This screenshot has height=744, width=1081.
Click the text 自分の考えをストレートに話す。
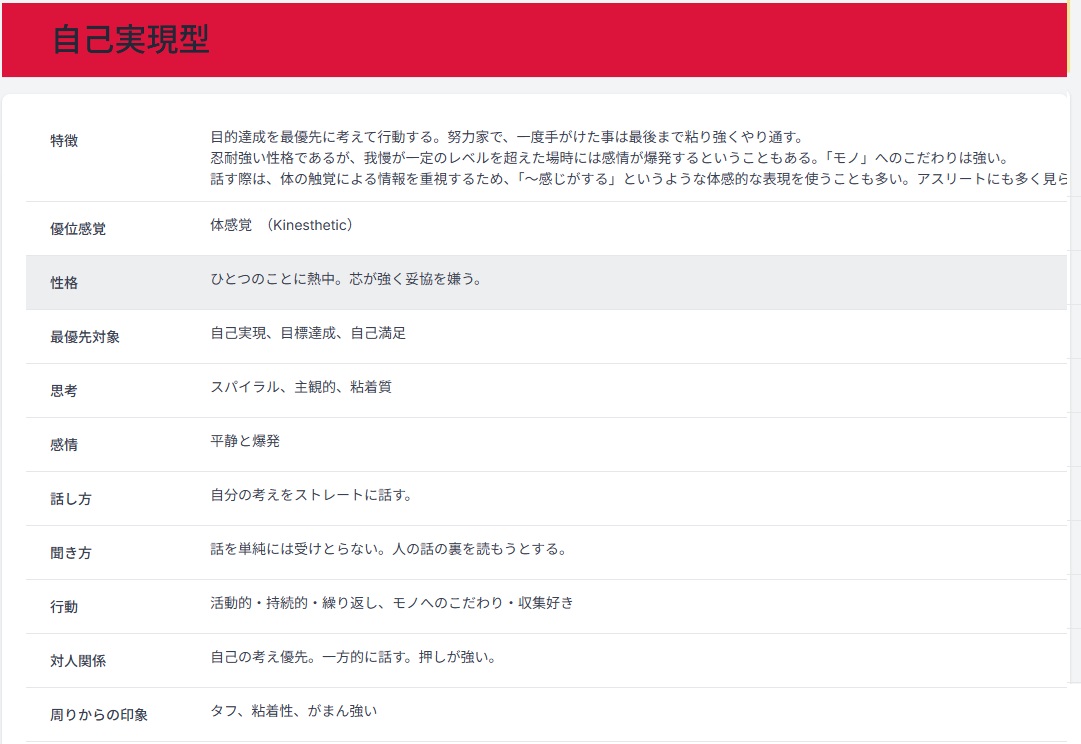(x=311, y=495)
